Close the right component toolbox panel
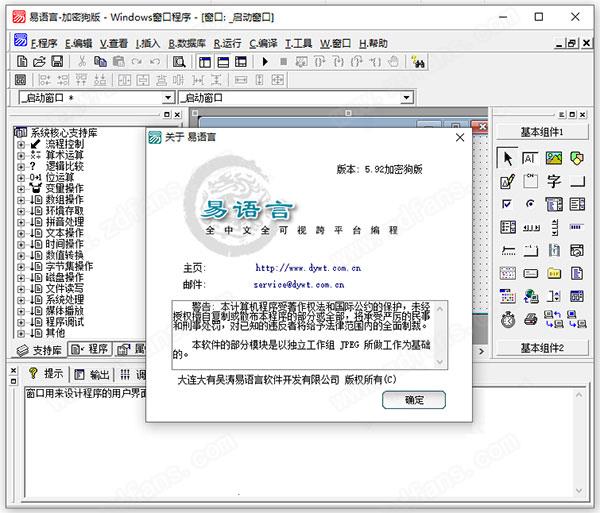The width and height of the screenshot is (600, 513). pyautogui.click(x=582, y=114)
